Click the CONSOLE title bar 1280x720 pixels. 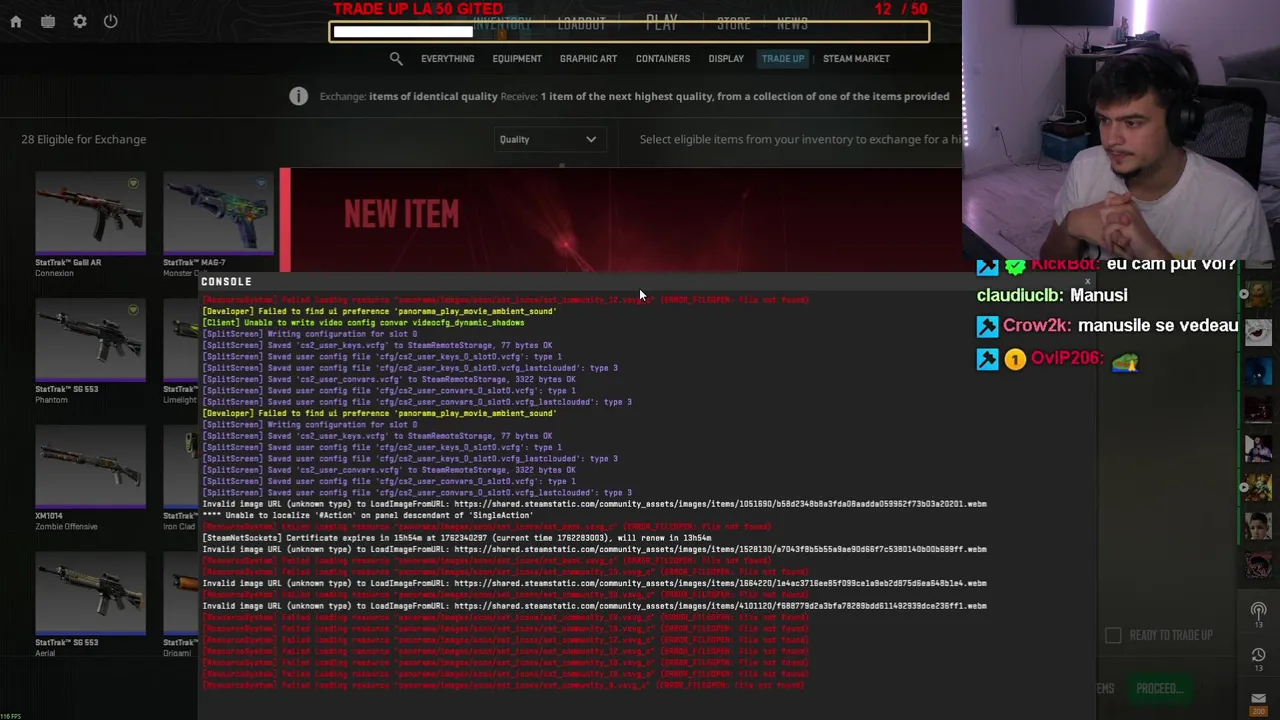point(648,282)
